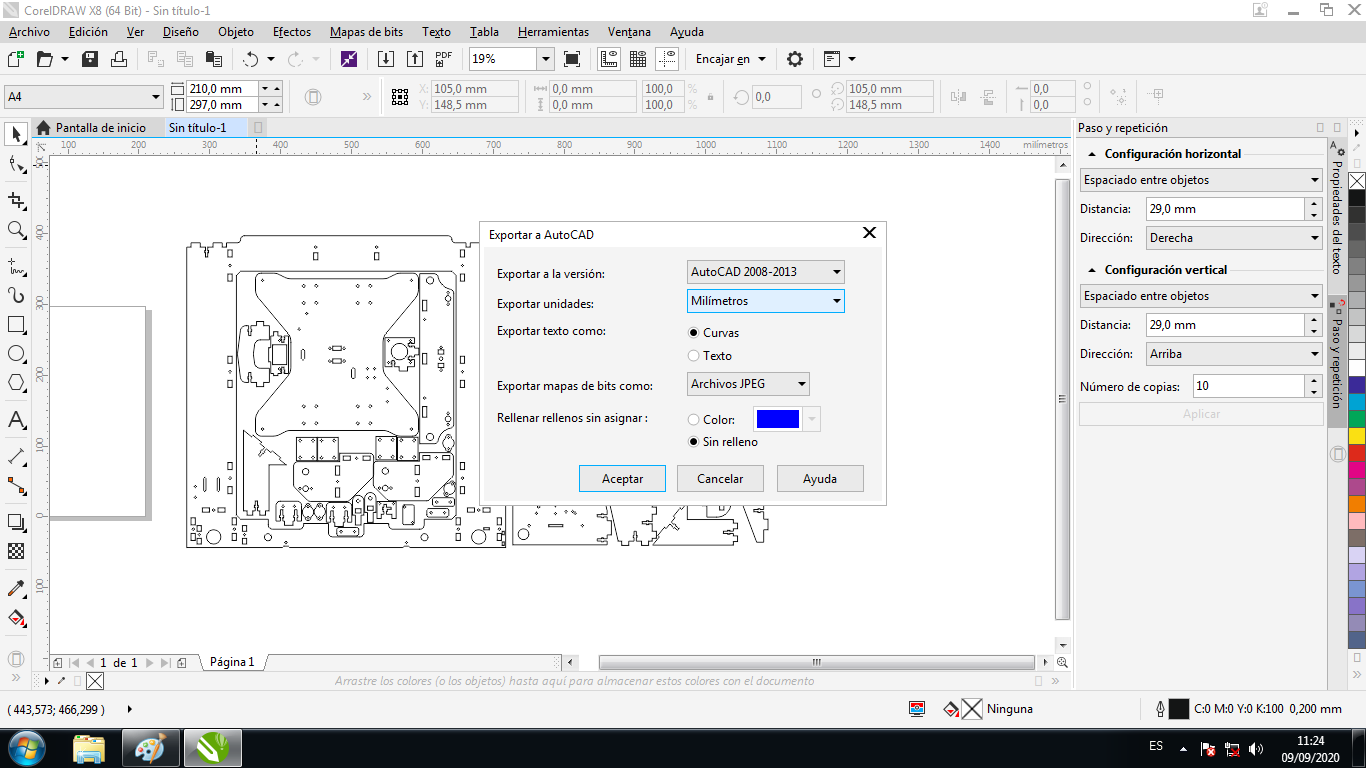
Task: Open the AutoCAD version dropdown
Action: (x=765, y=272)
